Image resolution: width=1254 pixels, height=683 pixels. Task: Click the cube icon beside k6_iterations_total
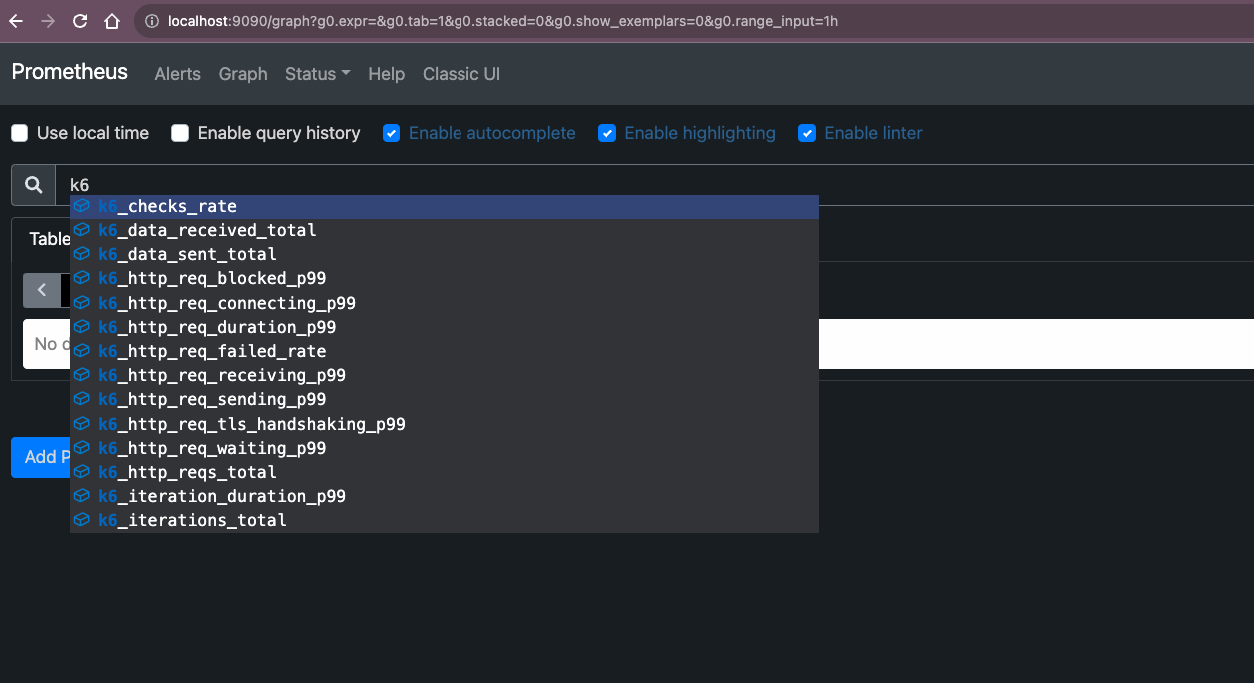tap(82, 520)
